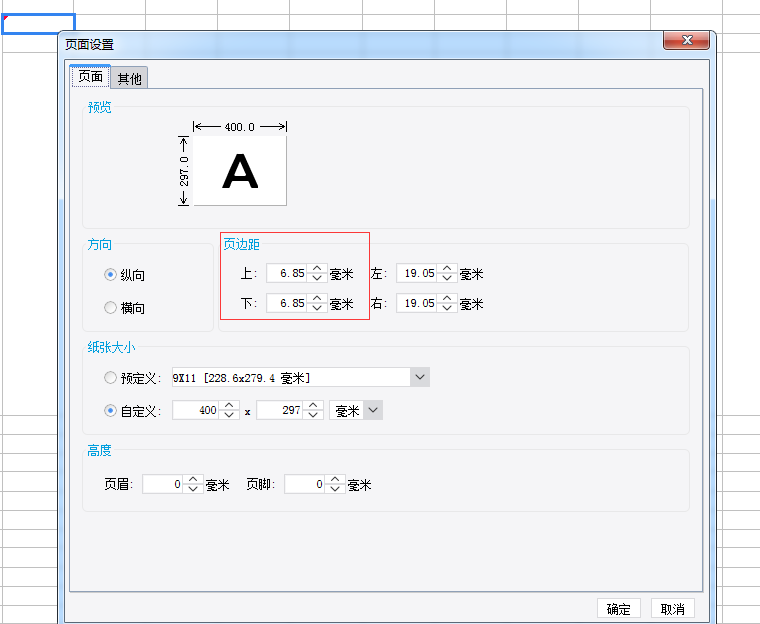
Task: Decrease the bottom margin spinner value
Action: [x=317, y=308]
